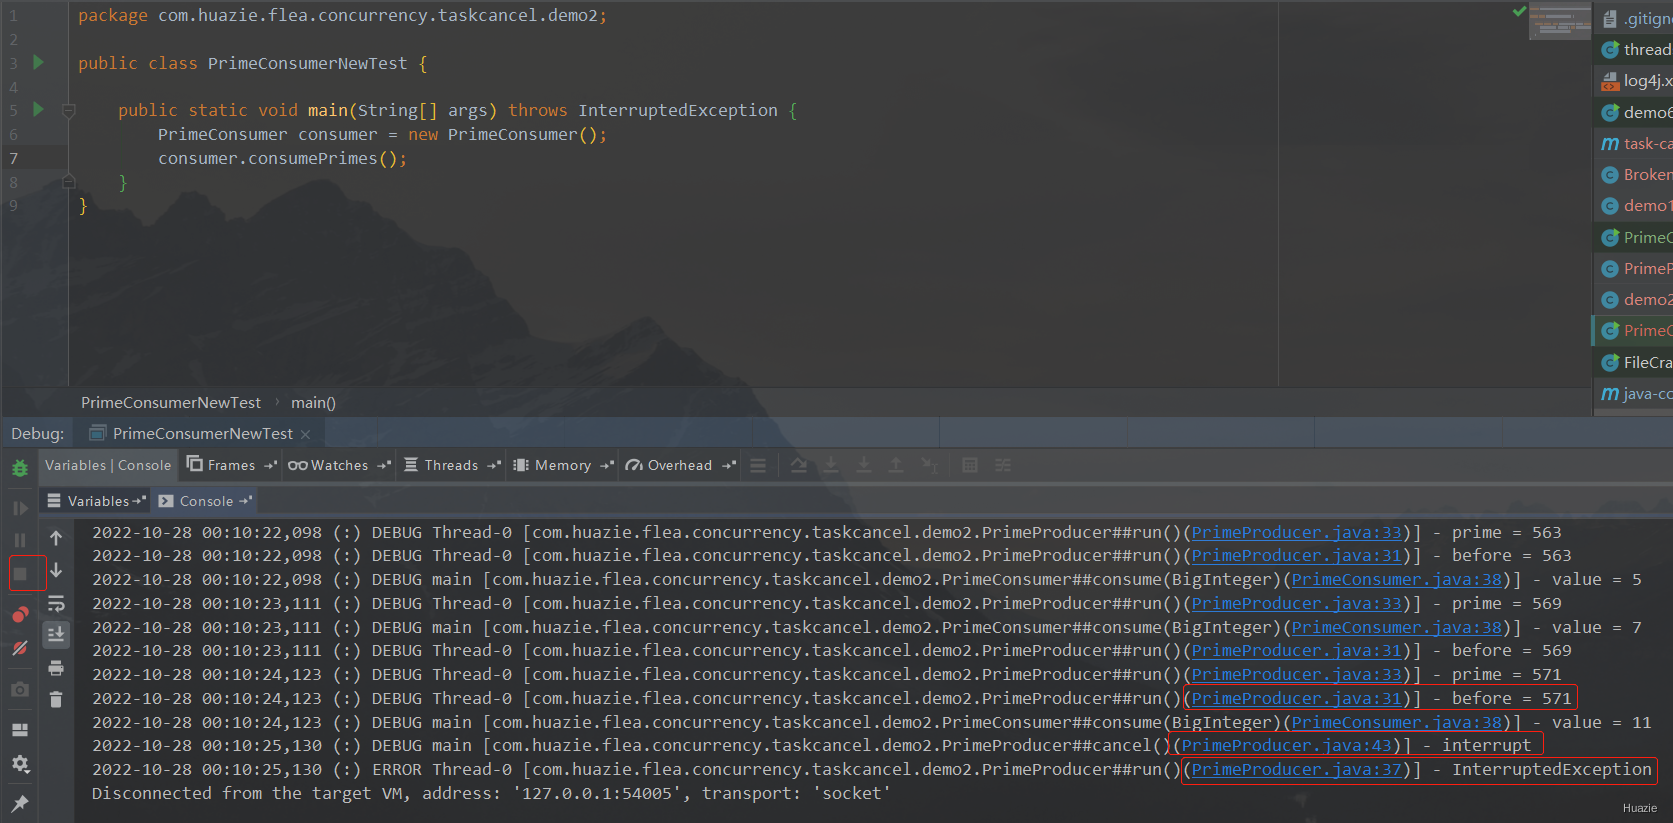Select the Broken… class in right panel

pyautogui.click(x=1636, y=175)
